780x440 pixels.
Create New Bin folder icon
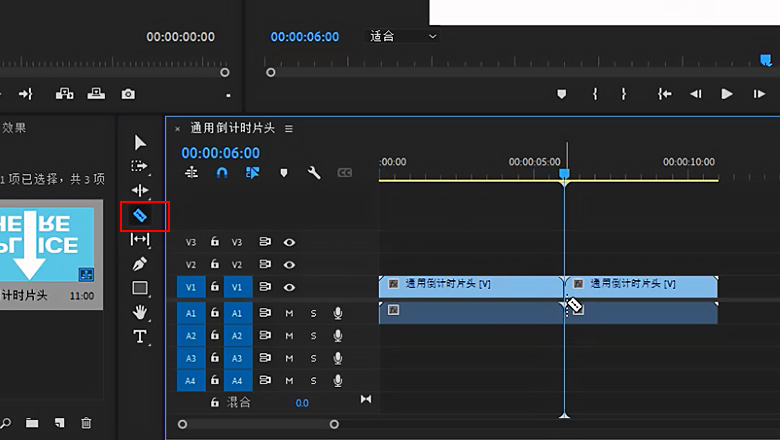pyautogui.click(x=32, y=423)
